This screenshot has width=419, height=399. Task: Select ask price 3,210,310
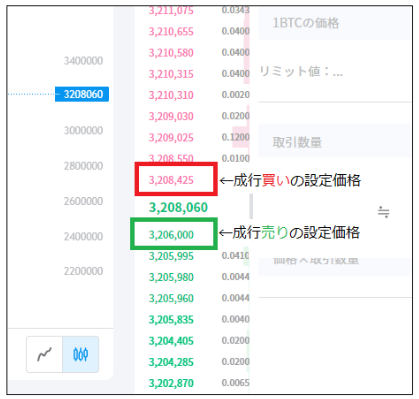(171, 95)
